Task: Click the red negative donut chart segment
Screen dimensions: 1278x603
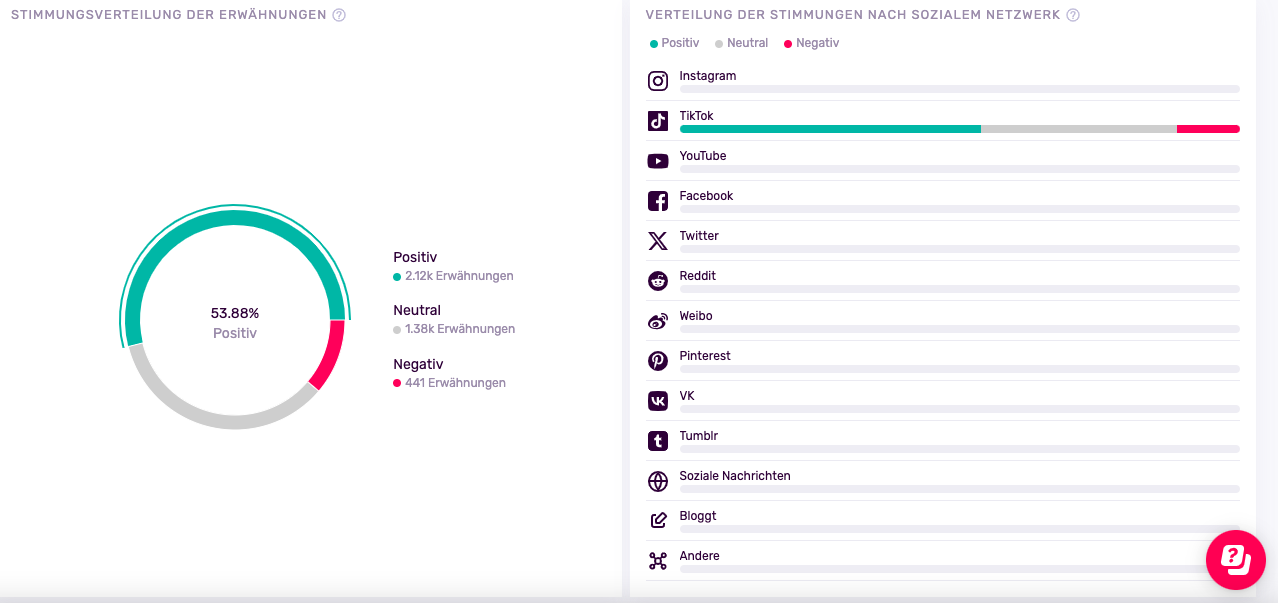Action: pyautogui.click(x=329, y=355)
